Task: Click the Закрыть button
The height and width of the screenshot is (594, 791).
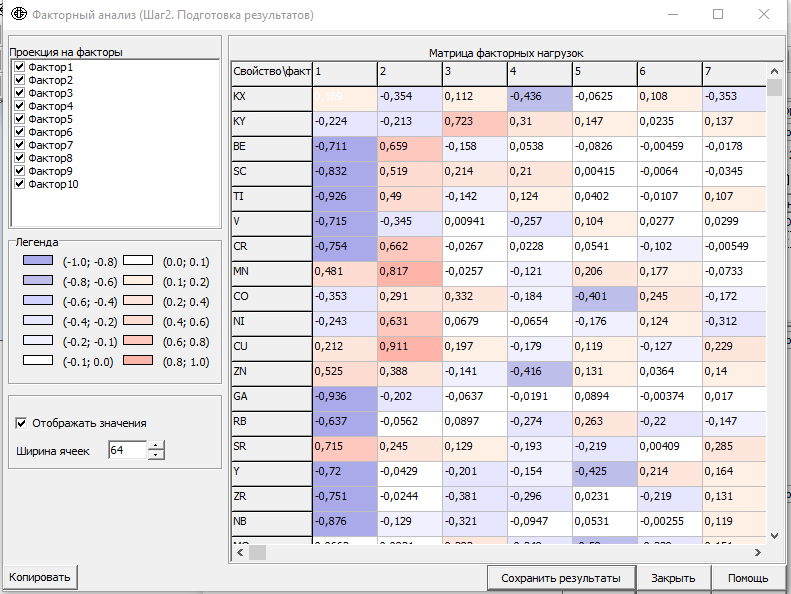Action: pos(673,578)
